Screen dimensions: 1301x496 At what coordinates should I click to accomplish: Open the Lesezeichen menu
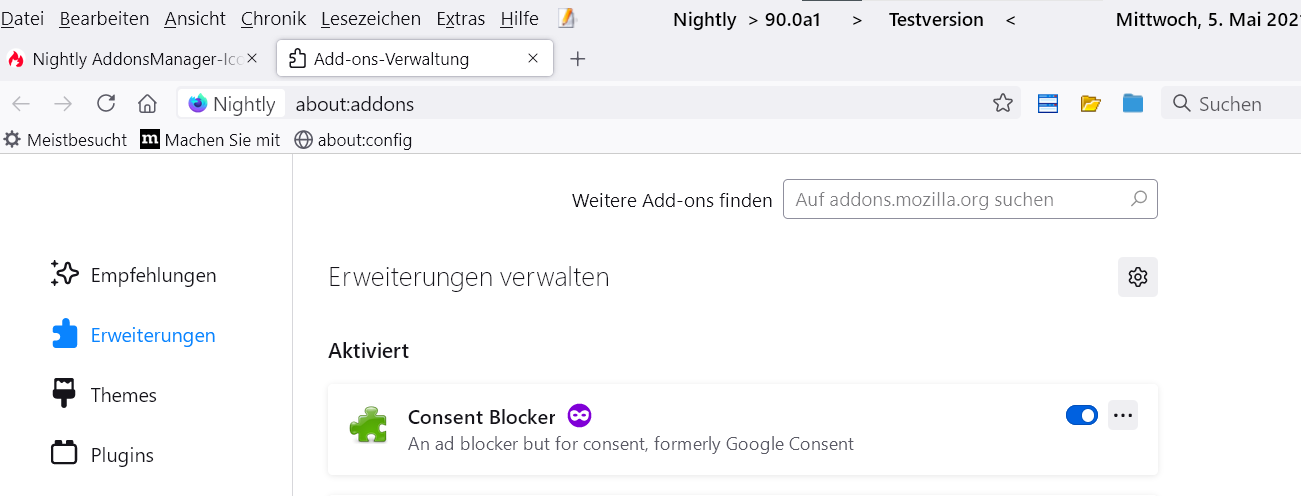tap(371, 19)
